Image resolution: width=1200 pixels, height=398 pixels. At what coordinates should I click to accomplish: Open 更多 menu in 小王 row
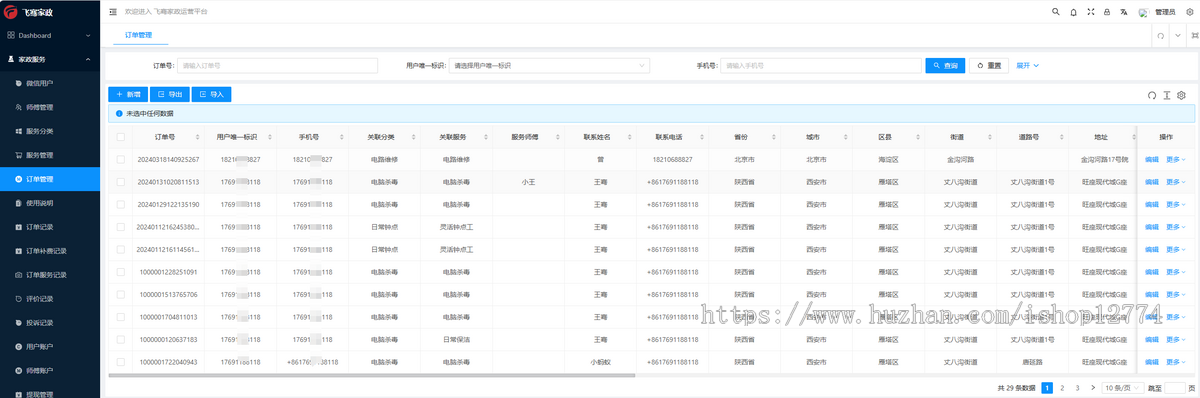click(x=1176, y=182)
